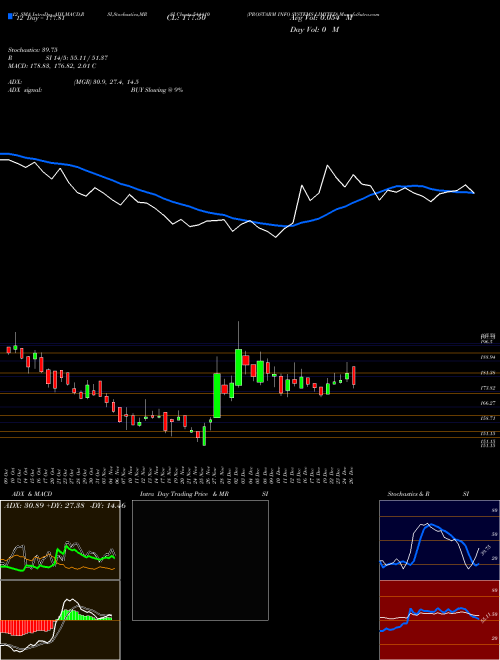This screenshot has width=500, height=660.
Task: Click the blue 12-day SMA legend square
Action: (10, 17)
